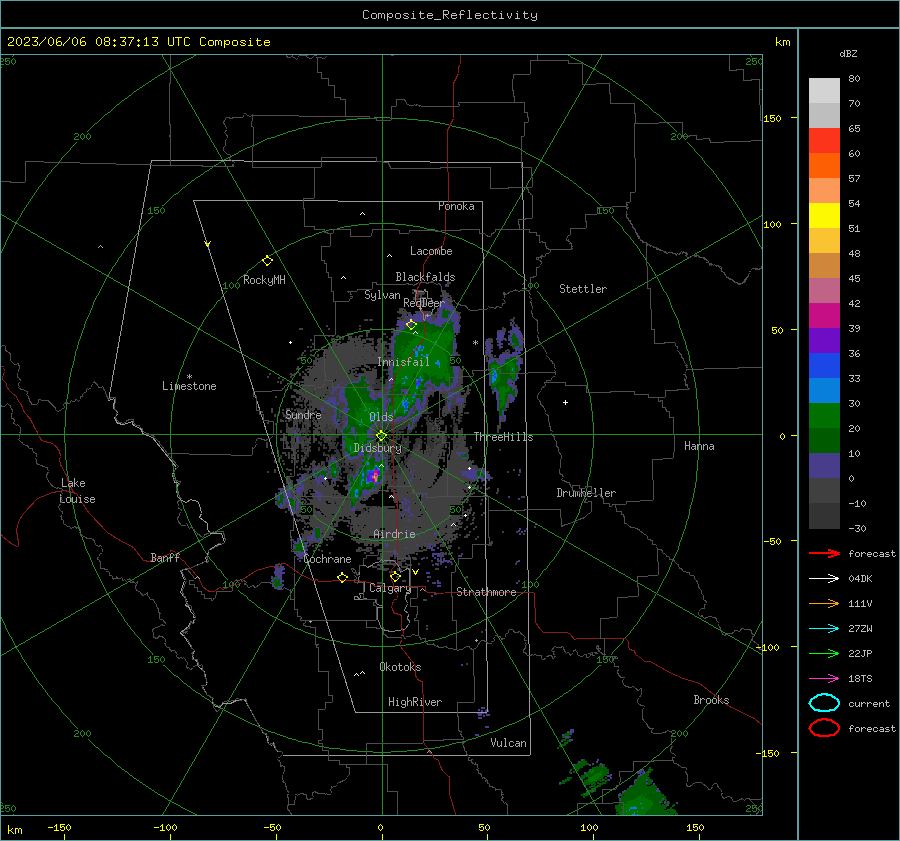Click the Vulcan label
Viewport: 900px width, 841px height.
coord(508,743)
